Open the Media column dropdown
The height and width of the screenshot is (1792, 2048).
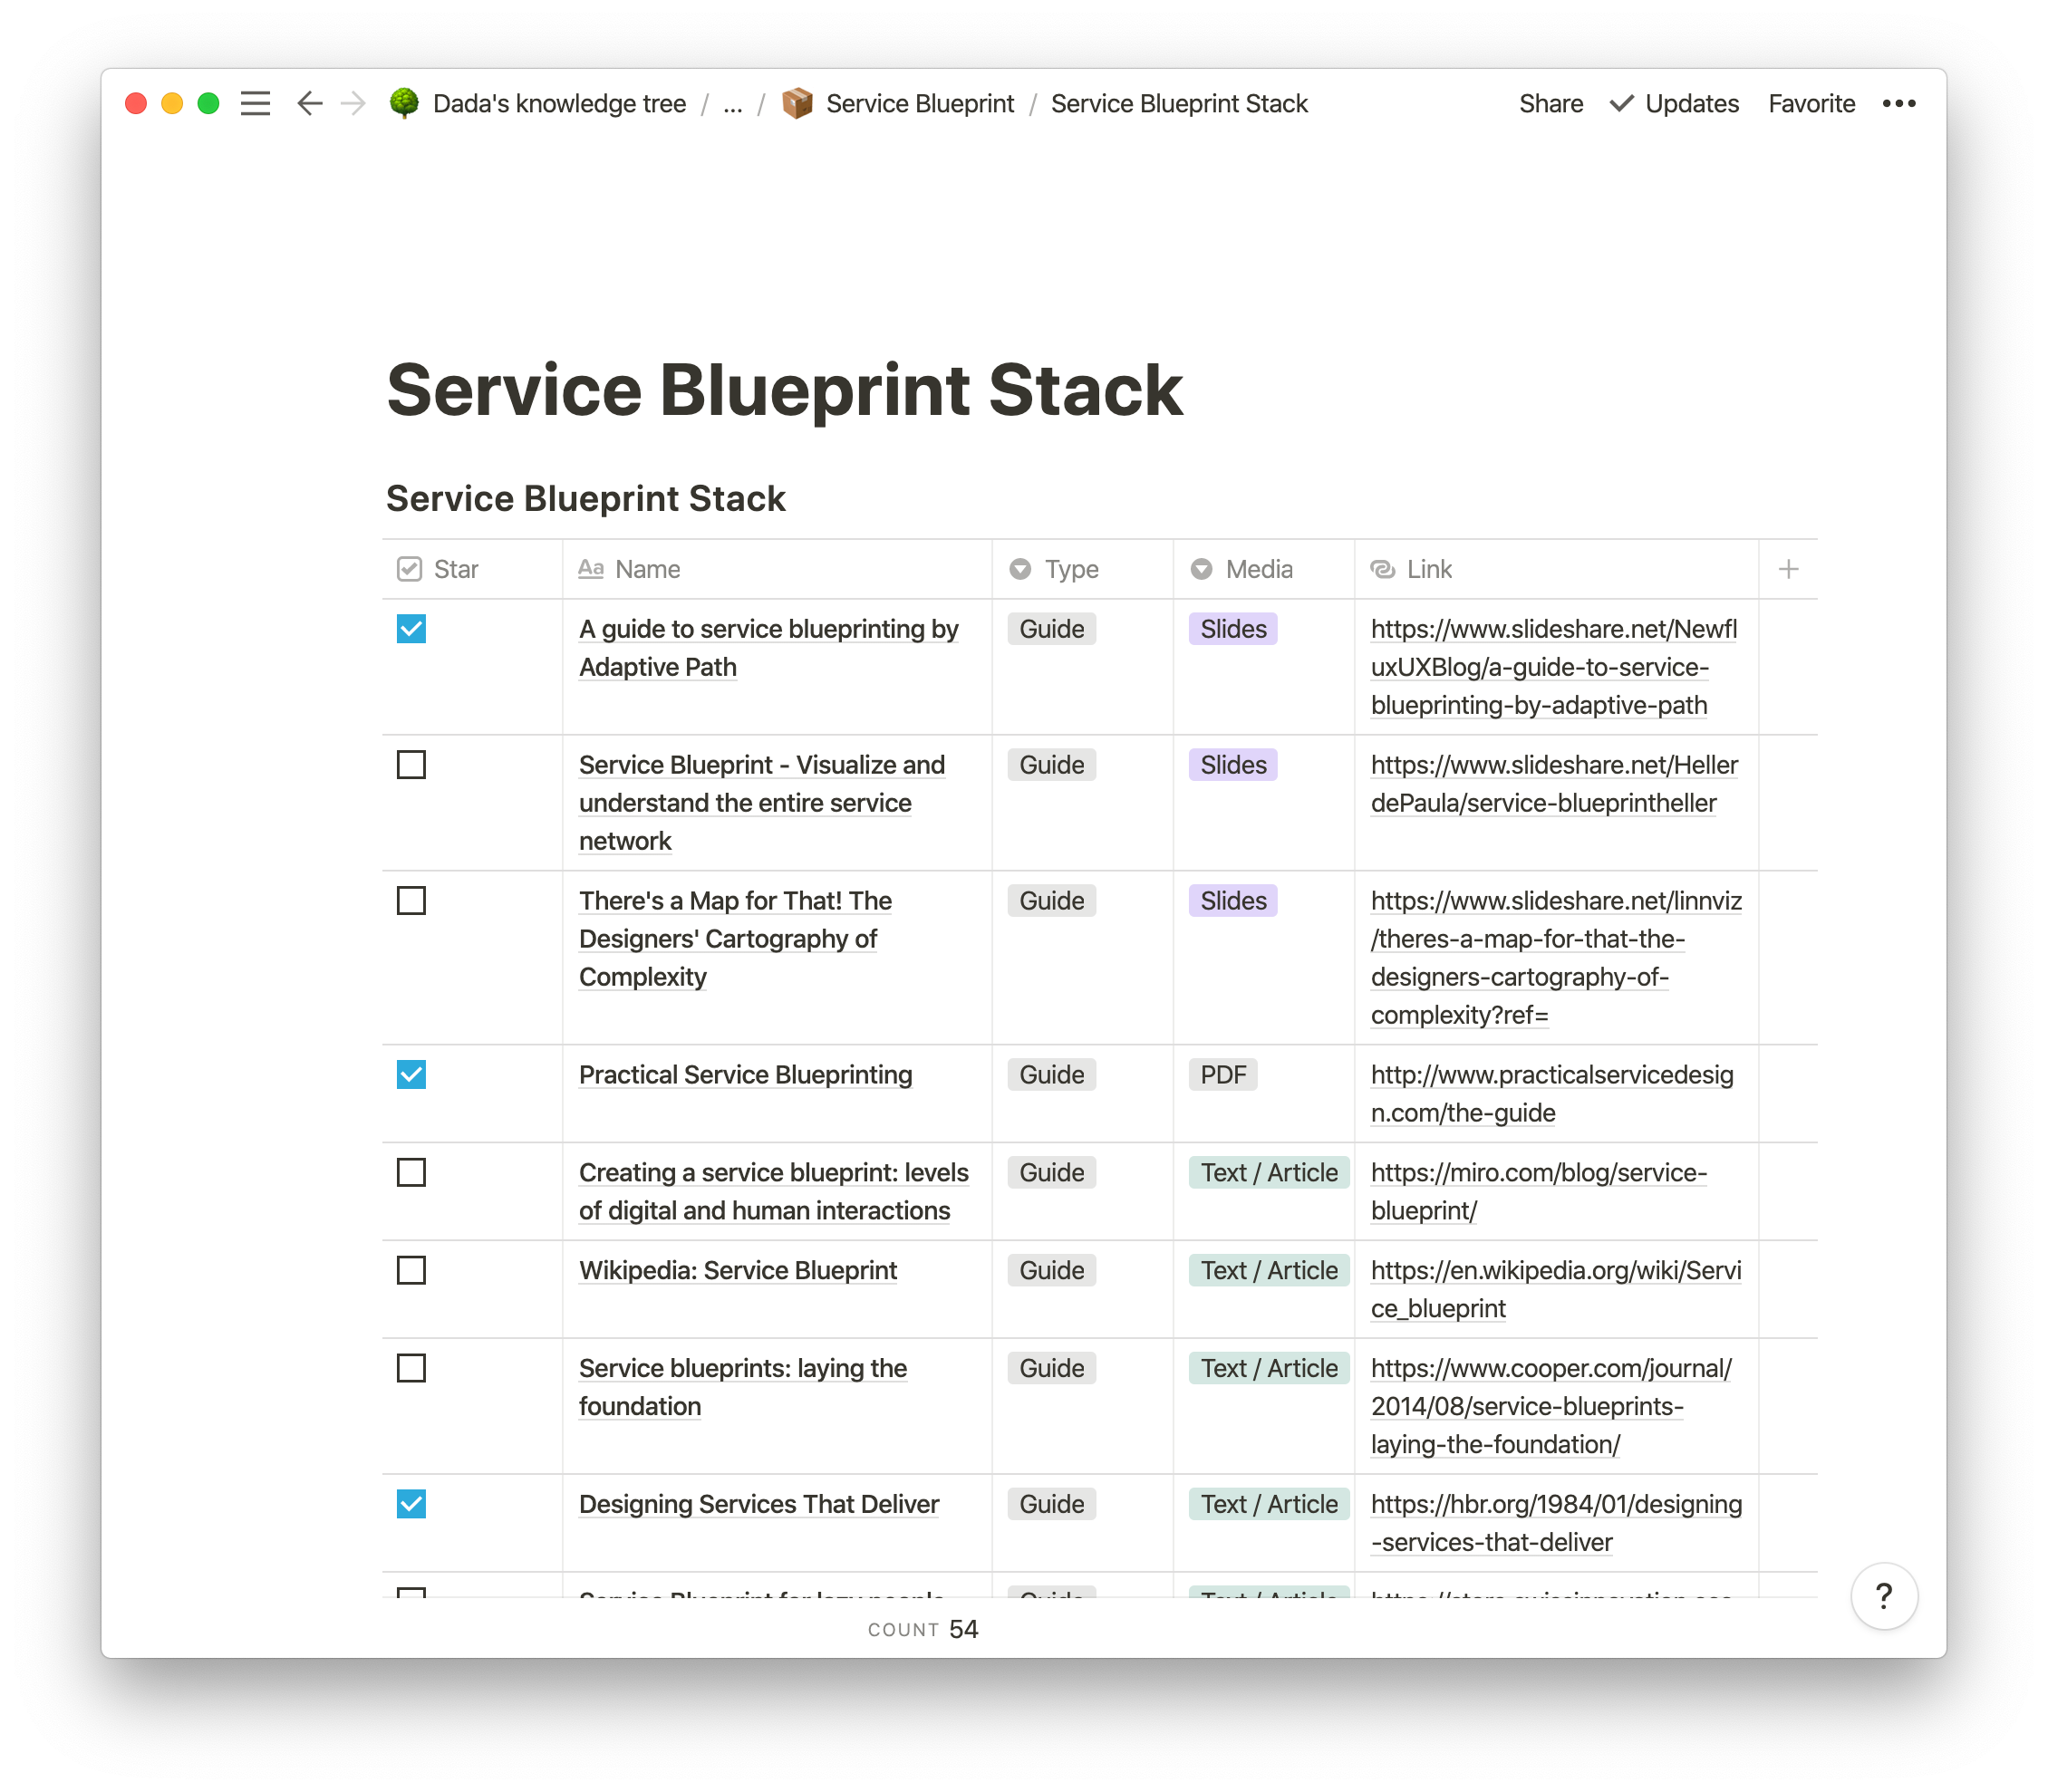1200,569
